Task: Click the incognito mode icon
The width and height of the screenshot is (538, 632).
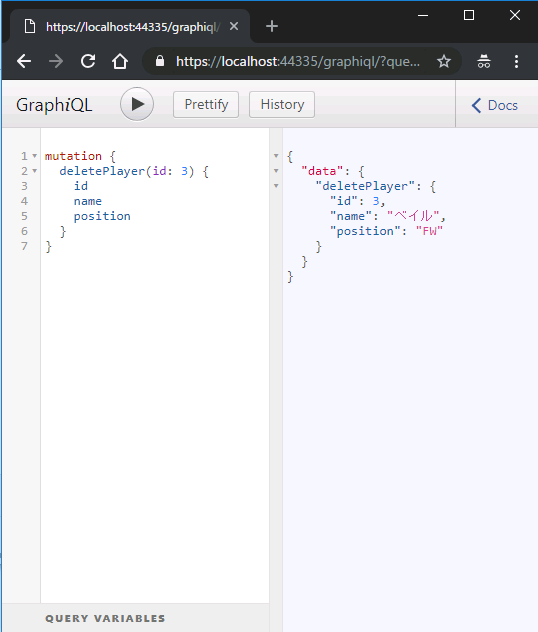Action: (484, 61)
